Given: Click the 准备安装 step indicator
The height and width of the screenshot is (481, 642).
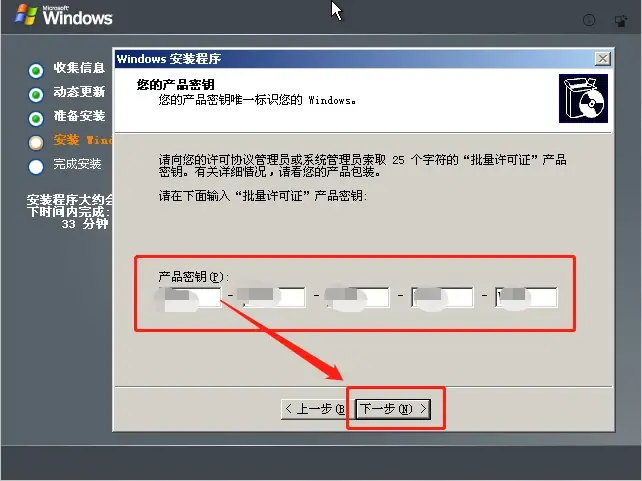Looking at the screenshot, I should coord(36,119).
